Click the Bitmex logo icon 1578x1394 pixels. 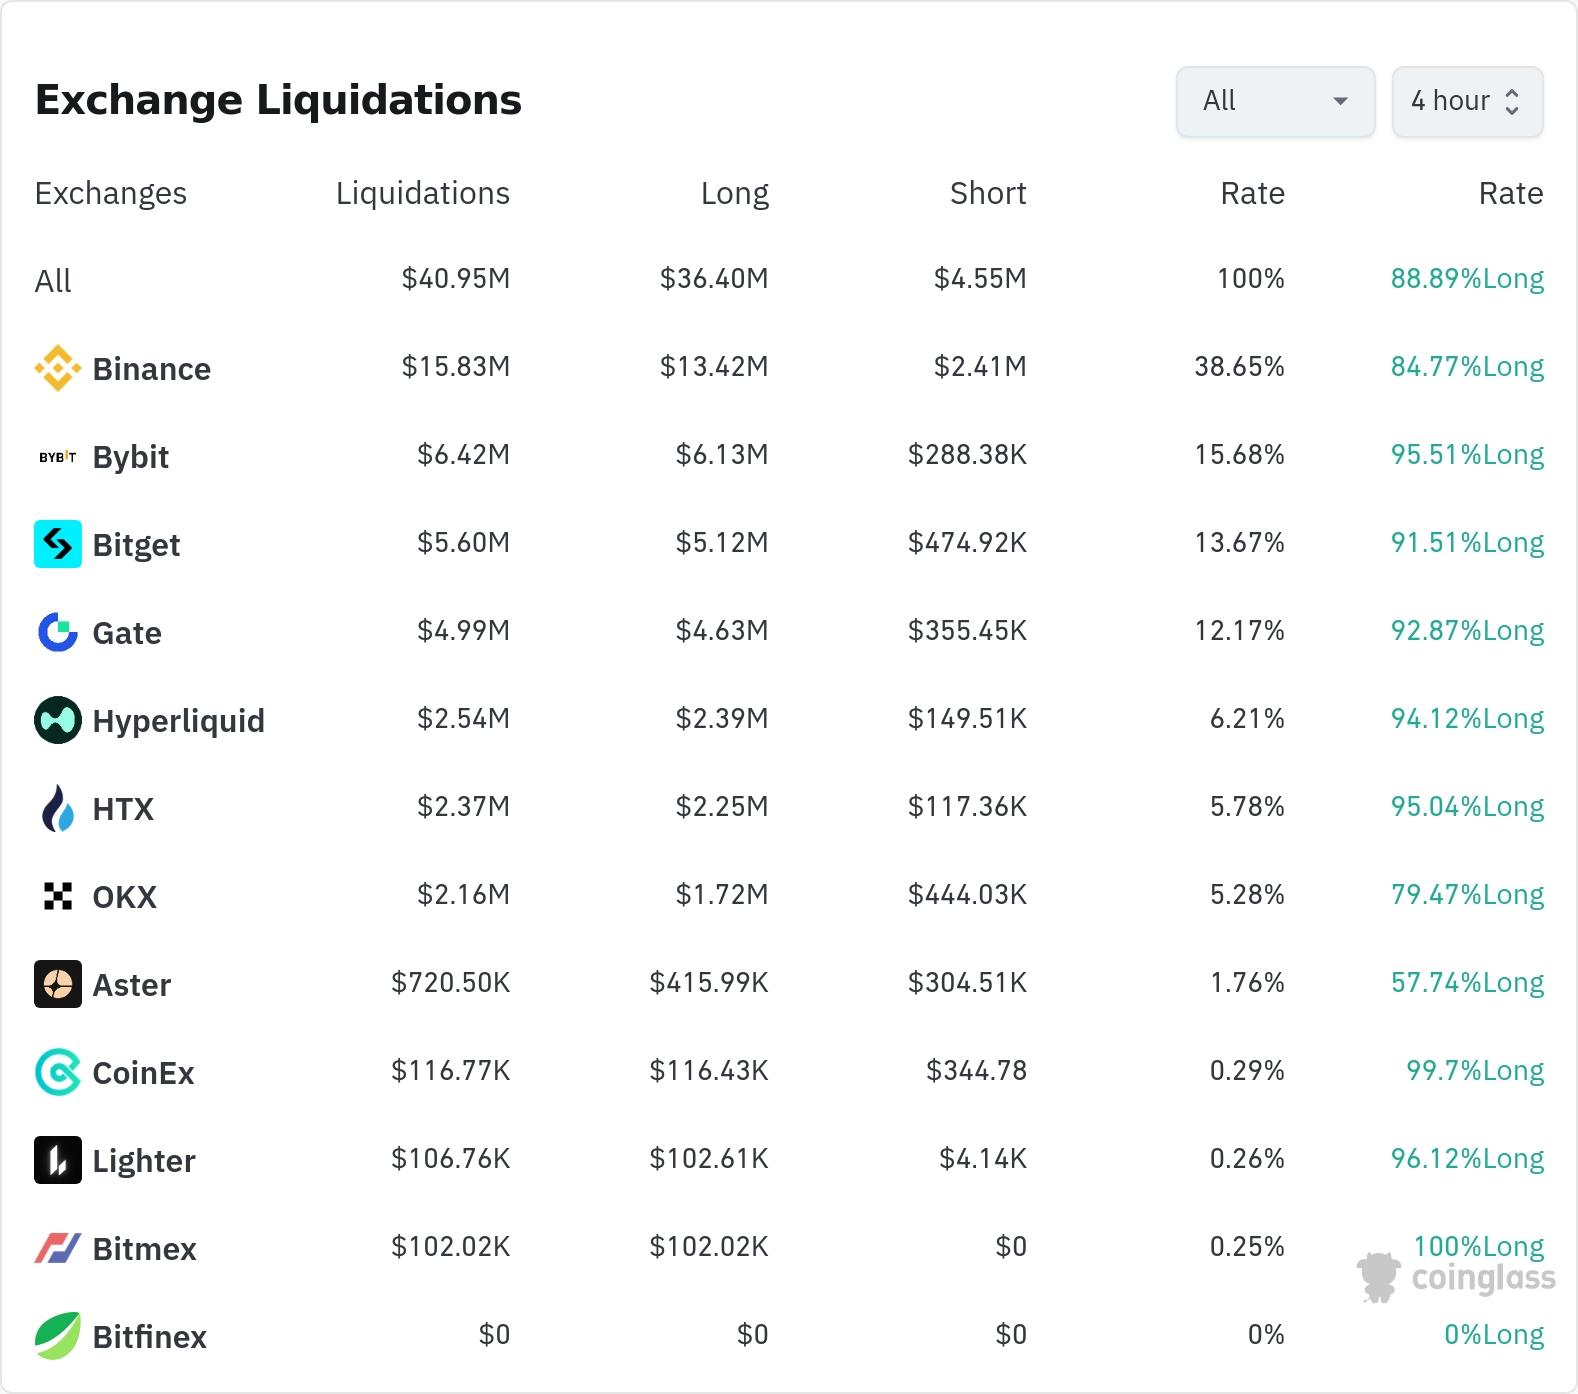pyautogui.click(x=58, y=1248)
